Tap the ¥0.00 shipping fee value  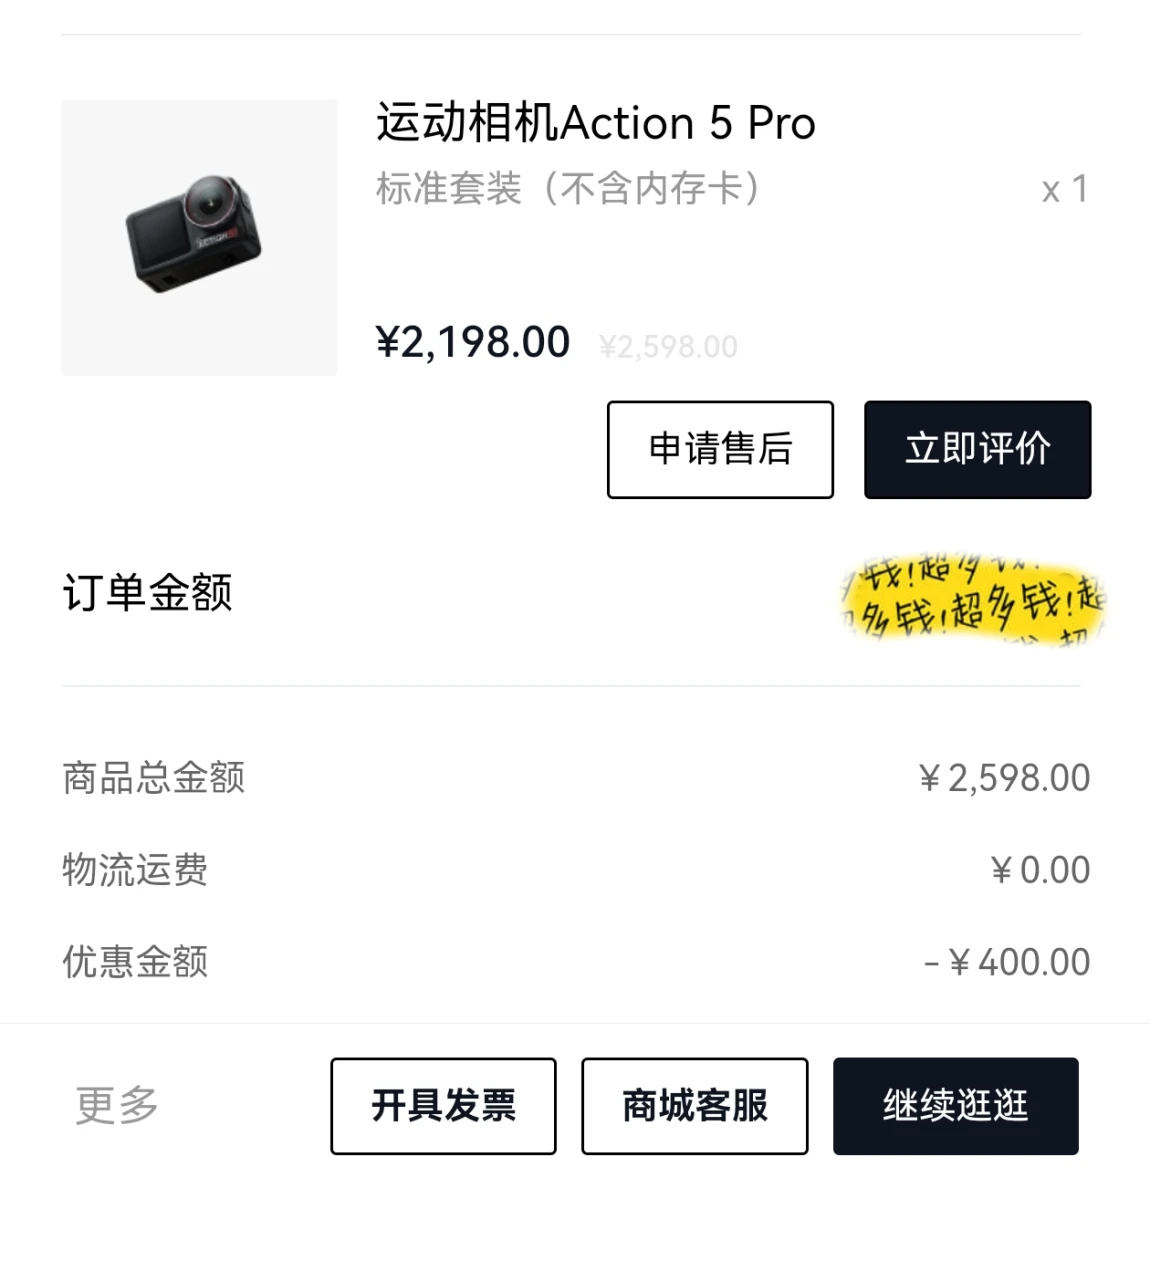point(1040,870)
